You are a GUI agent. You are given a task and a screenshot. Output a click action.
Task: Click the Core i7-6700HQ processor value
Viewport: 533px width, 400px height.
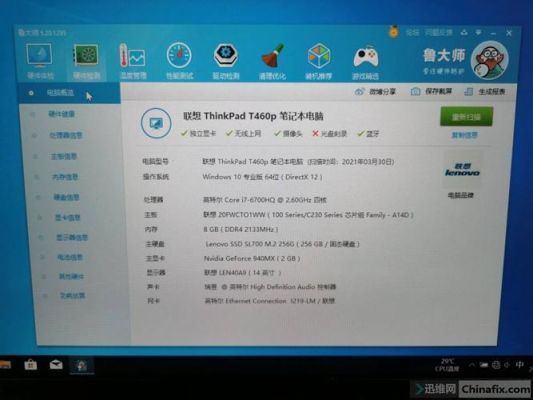tap(264, 200)
